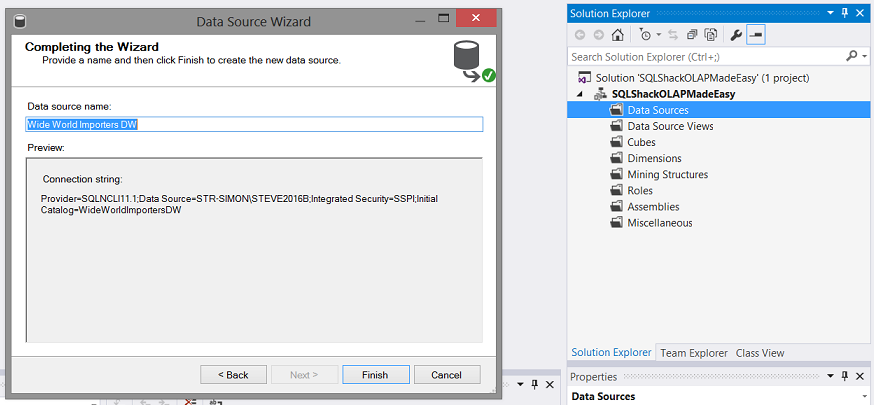Toggle auto-hide pin on Solution Explorer
The height and width of the screenshot is (405, 874).
pyautogui.click(x=845, y=13)
